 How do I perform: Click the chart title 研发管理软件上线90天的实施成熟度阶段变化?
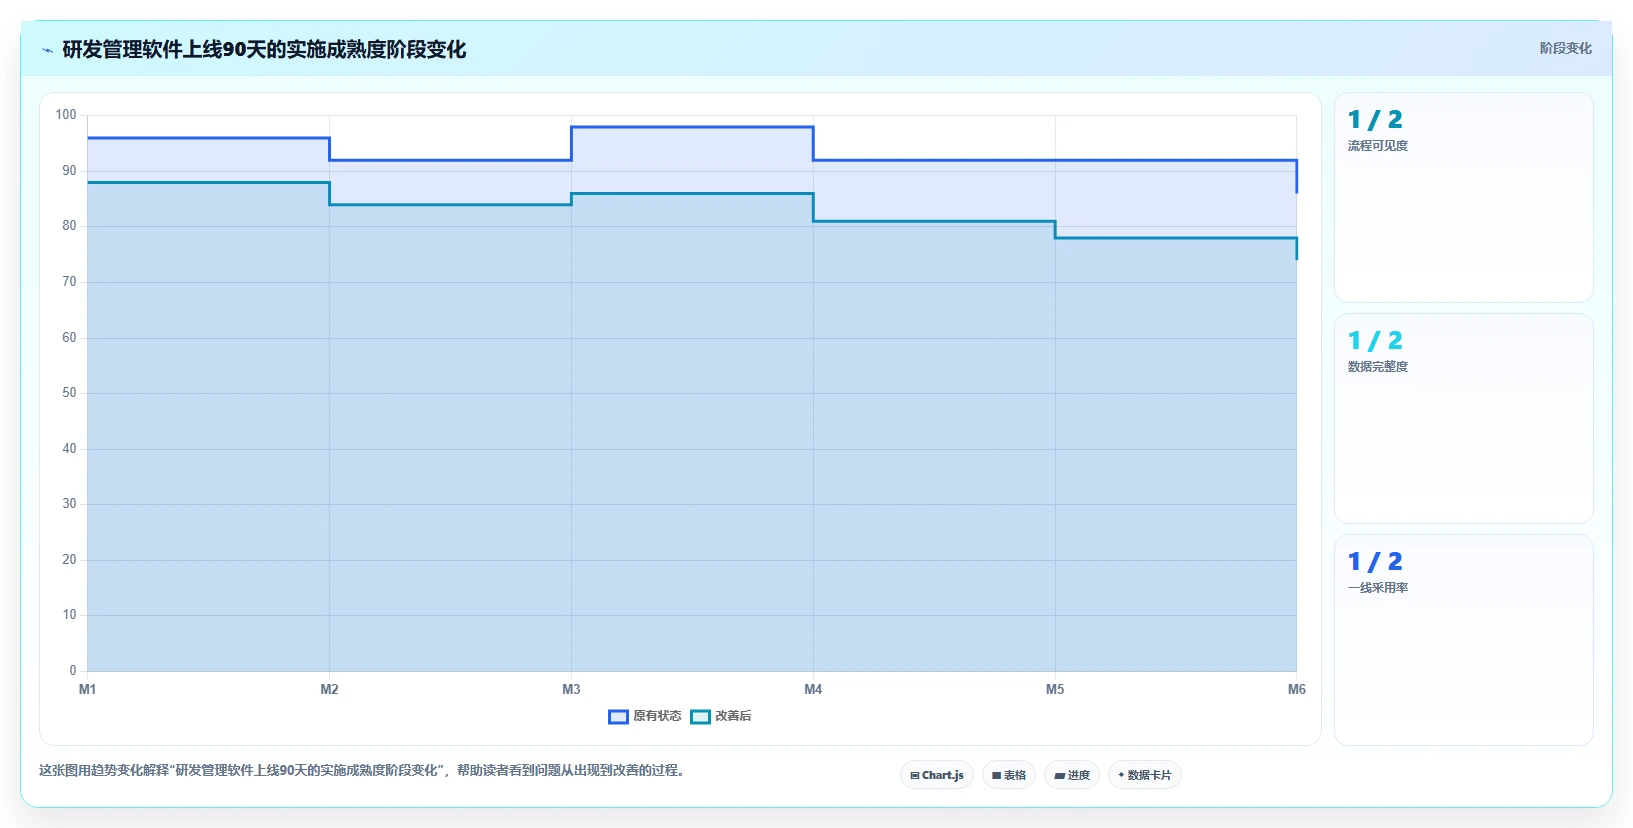tap(264, 50)
